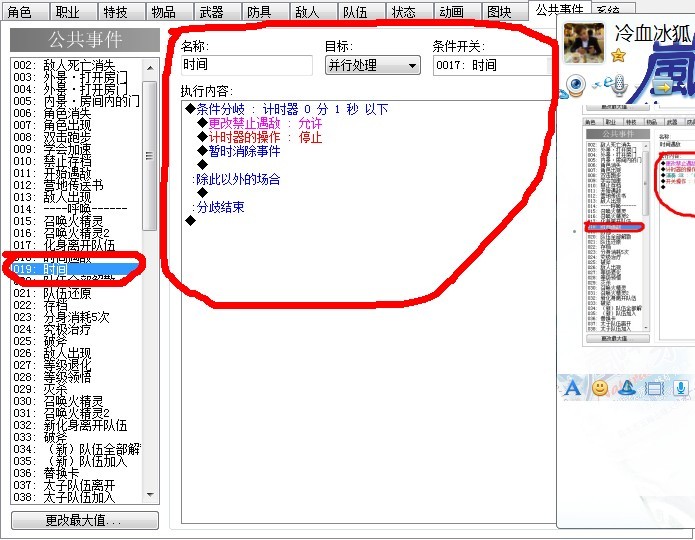Viewport: 695px width, 540px height.
Task: Switch to the 武器 tab
Action: click(x=217, y=11)
